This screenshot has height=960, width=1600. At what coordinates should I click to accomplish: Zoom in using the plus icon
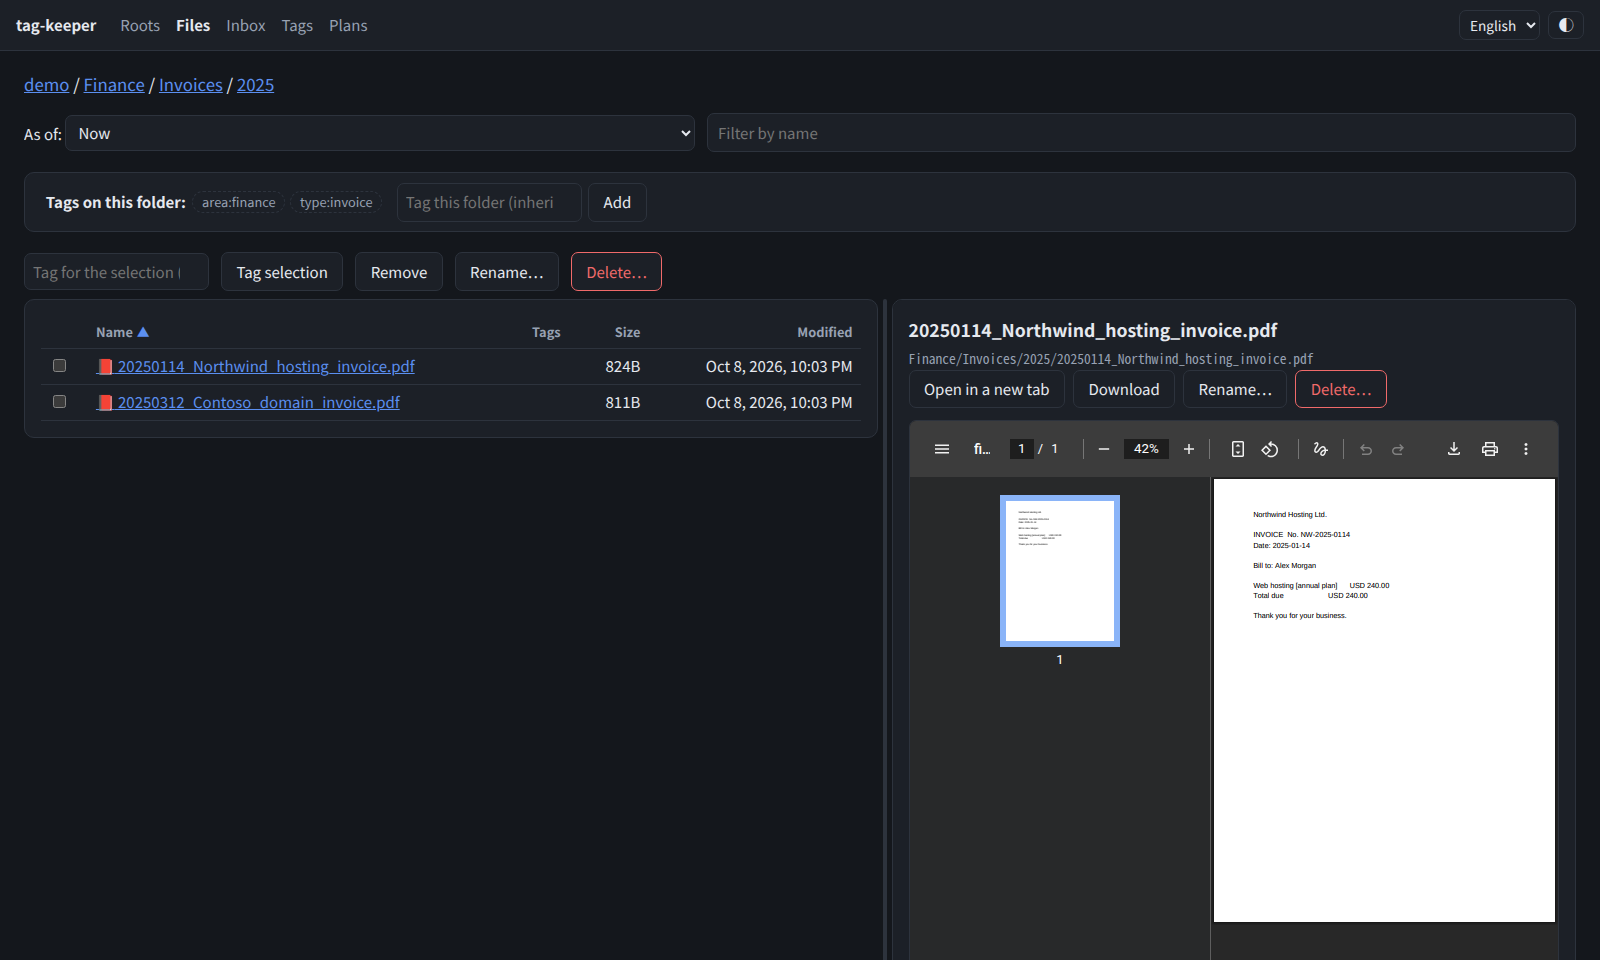tap(1189, 449)
